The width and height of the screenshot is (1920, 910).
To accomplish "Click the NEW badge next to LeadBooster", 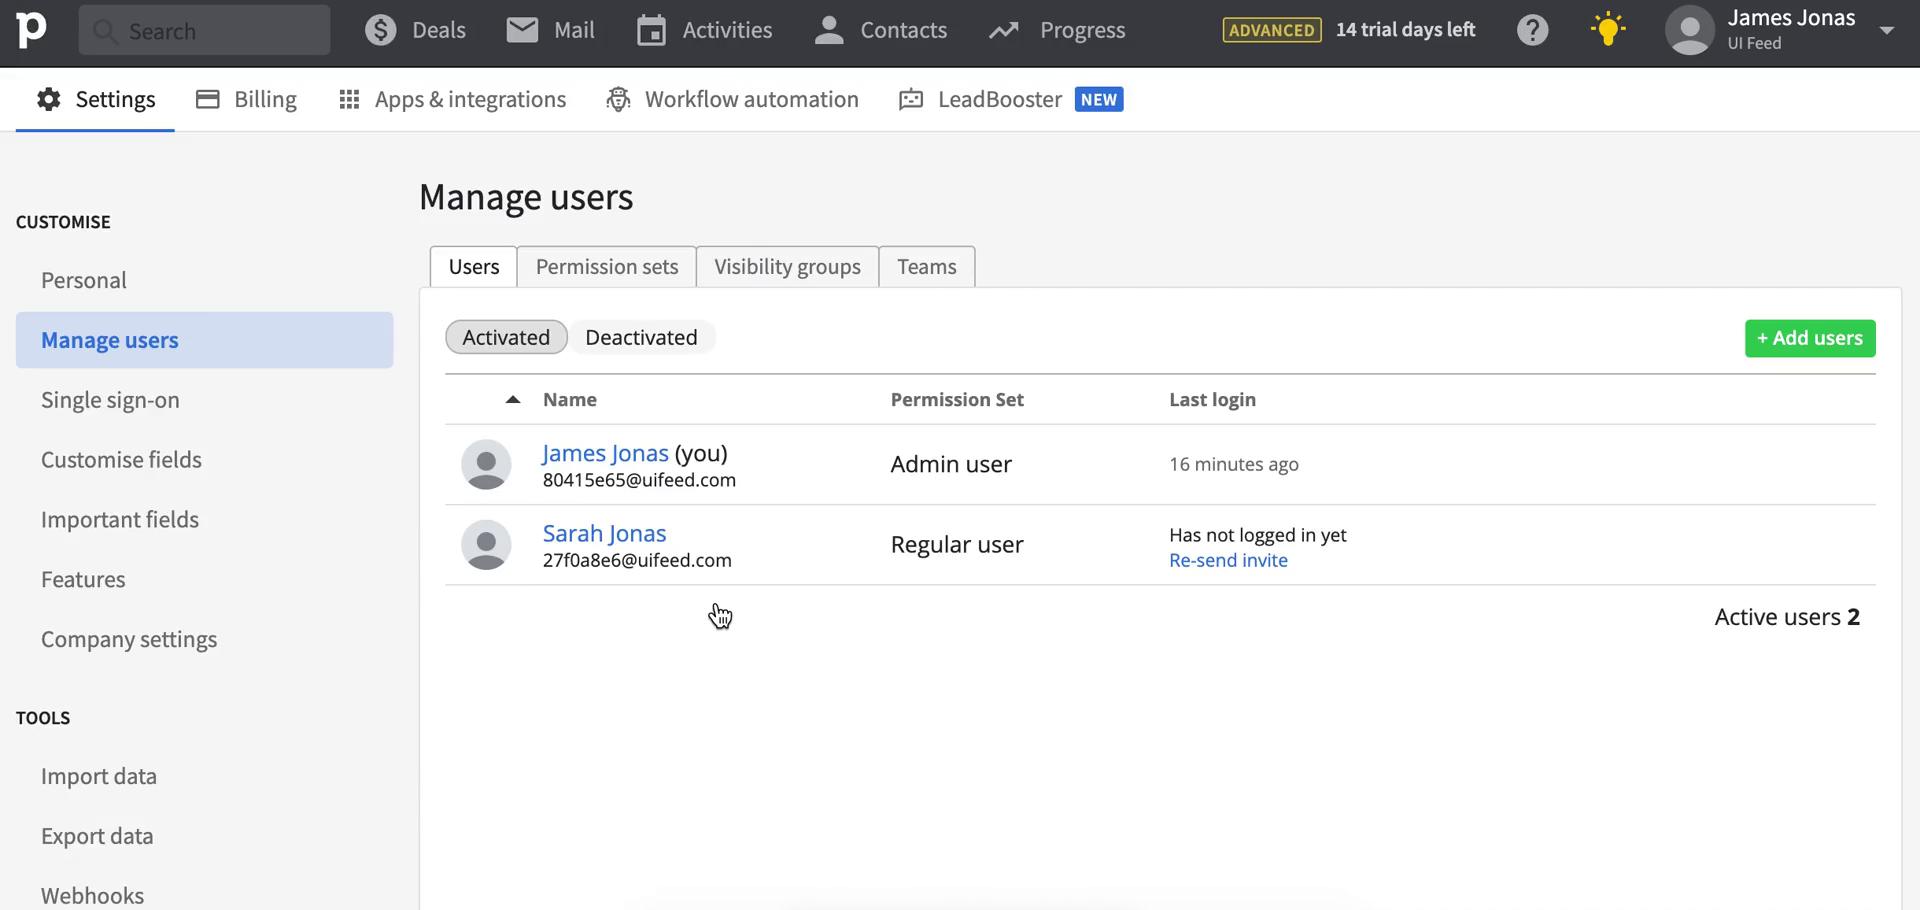I will pos(1099,99).
